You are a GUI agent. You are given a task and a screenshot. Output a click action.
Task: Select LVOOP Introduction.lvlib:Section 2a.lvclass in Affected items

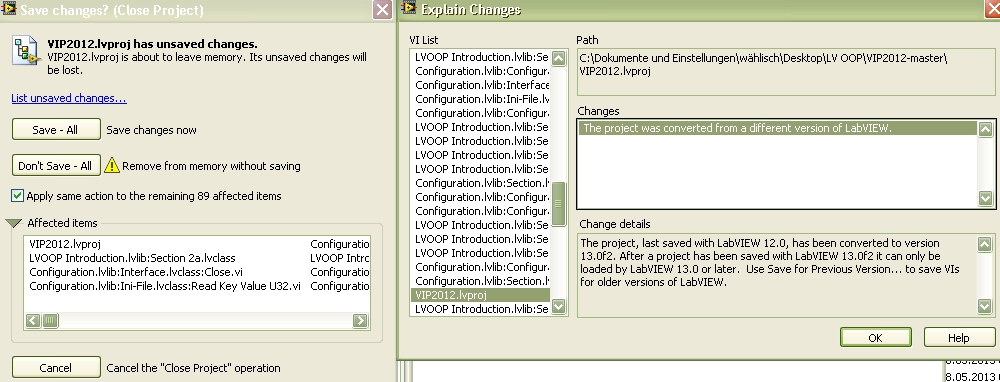pyautogui.click(x=132, y=258)
